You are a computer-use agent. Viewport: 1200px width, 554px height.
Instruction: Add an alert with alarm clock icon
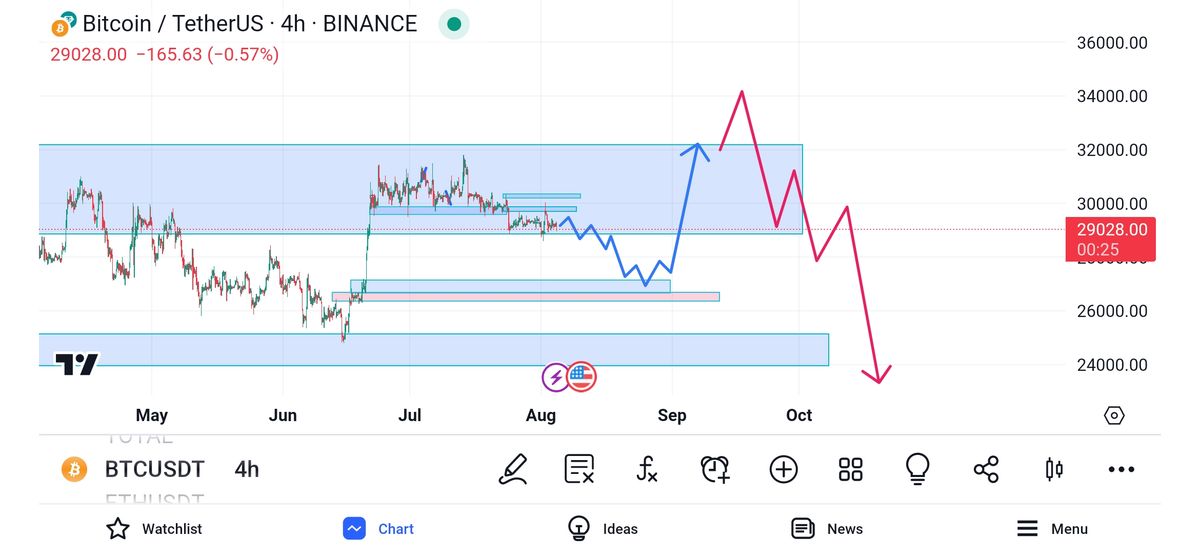tap(715, 469)
